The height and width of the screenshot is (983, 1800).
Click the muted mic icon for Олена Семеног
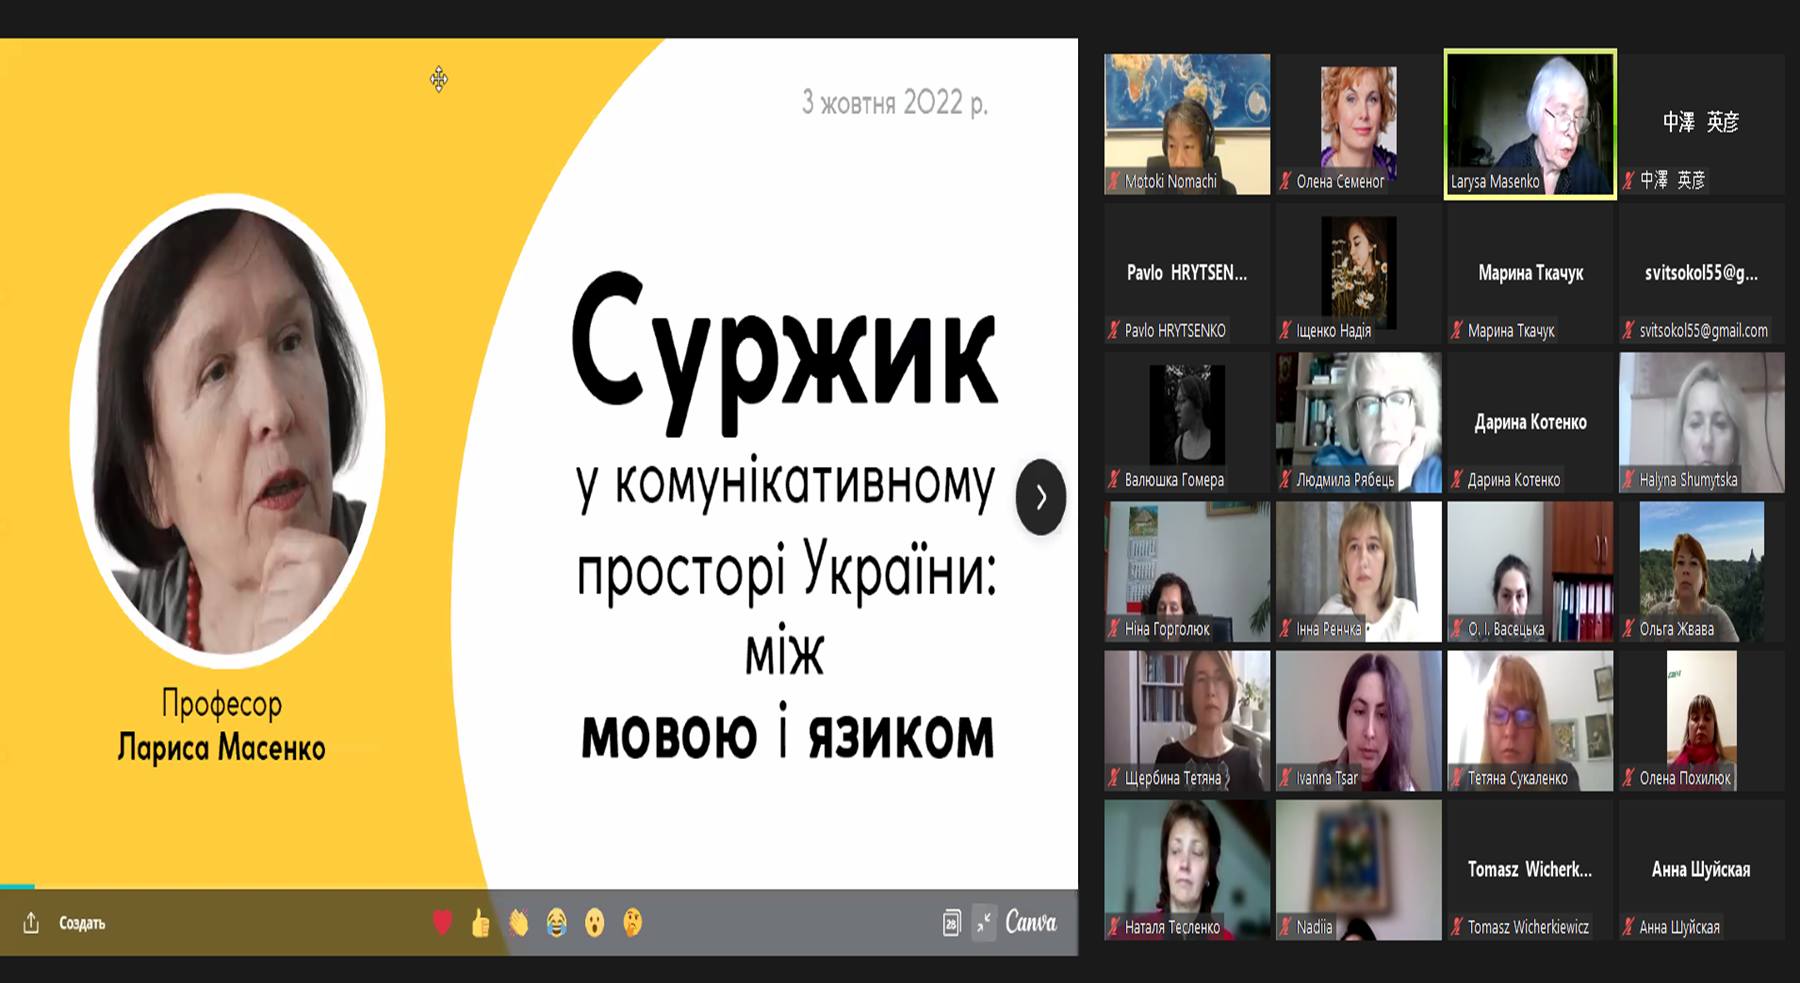click(x=1286, y=182)
